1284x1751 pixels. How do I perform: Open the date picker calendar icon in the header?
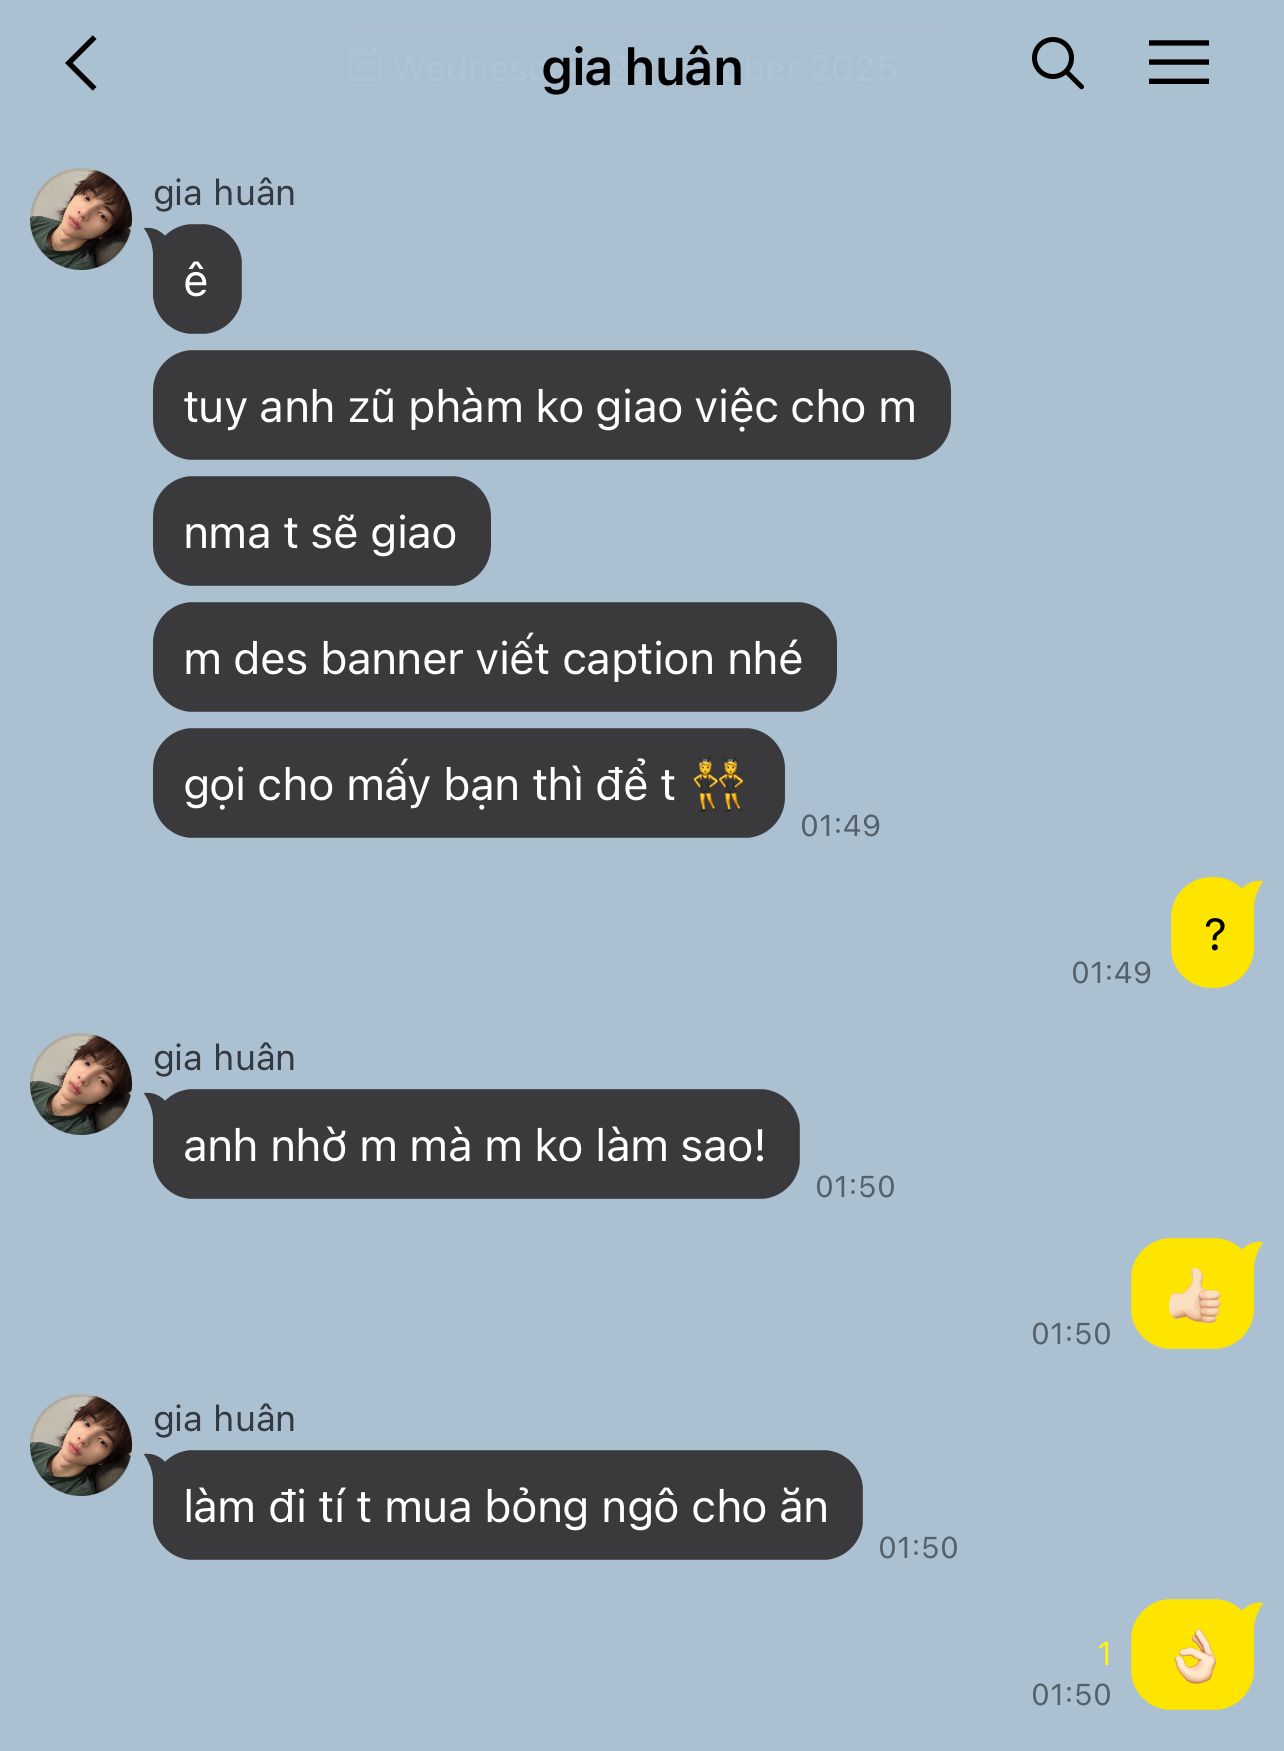364,66
